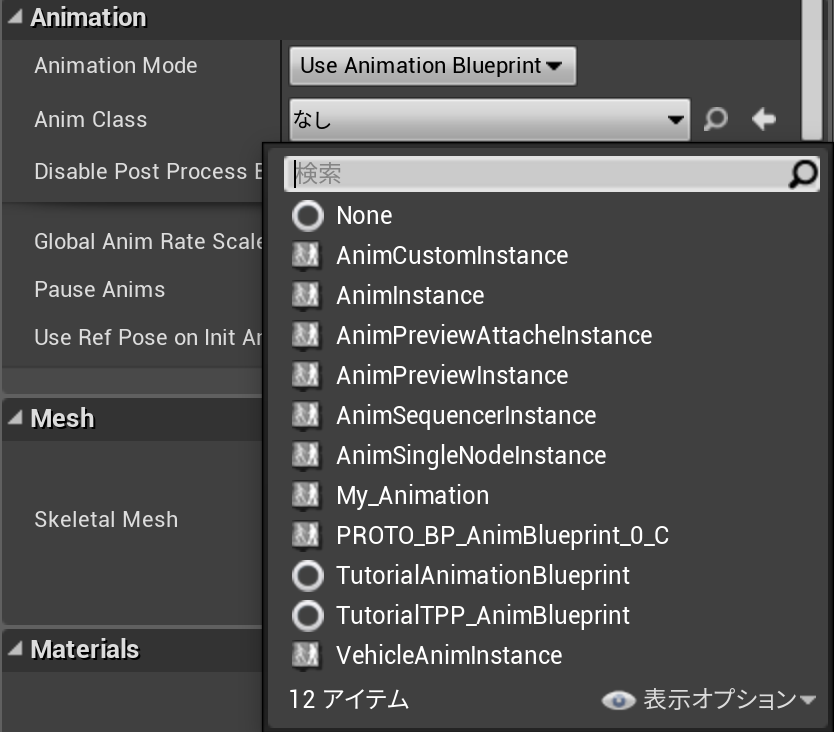Viewport: 834px width, 732px height.
Task: Open the Anim Class dropdown
Action: pos(489,120)
